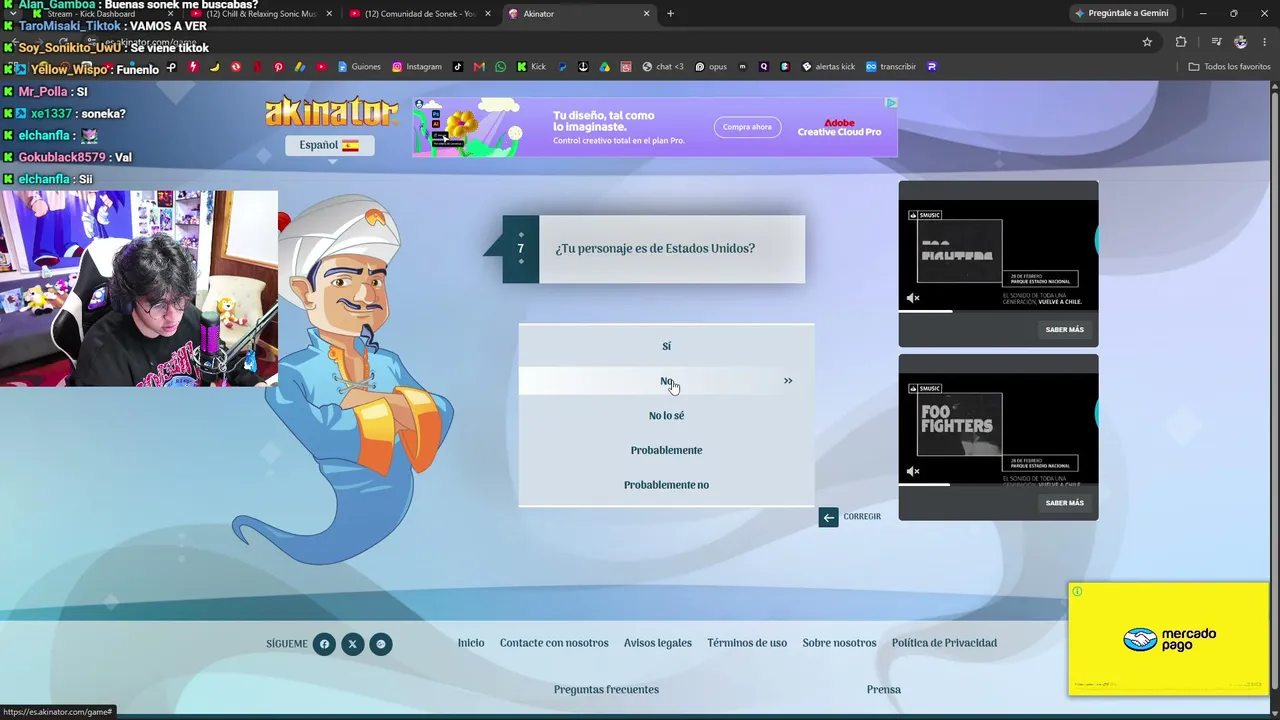Open the Google Drive bookmark icon
The width and height of the screenshot is (1280, 720).
pyautogui.click(x=605, y=67)
